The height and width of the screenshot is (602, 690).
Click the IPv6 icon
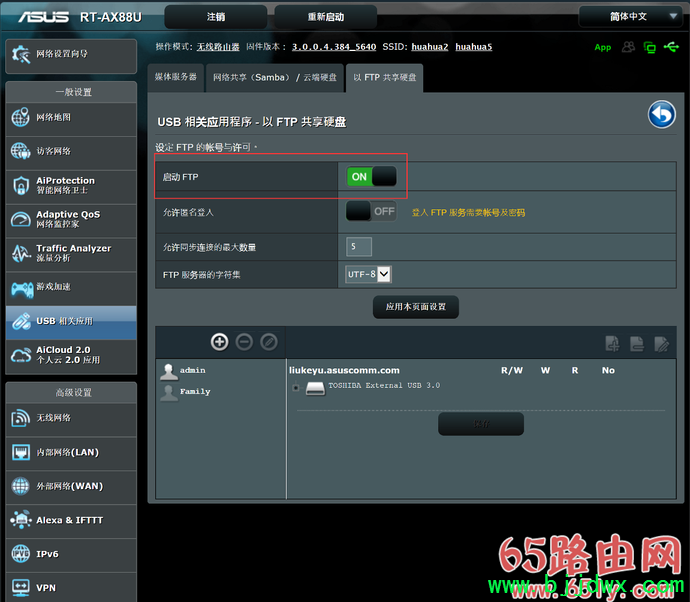click(21, 554)
